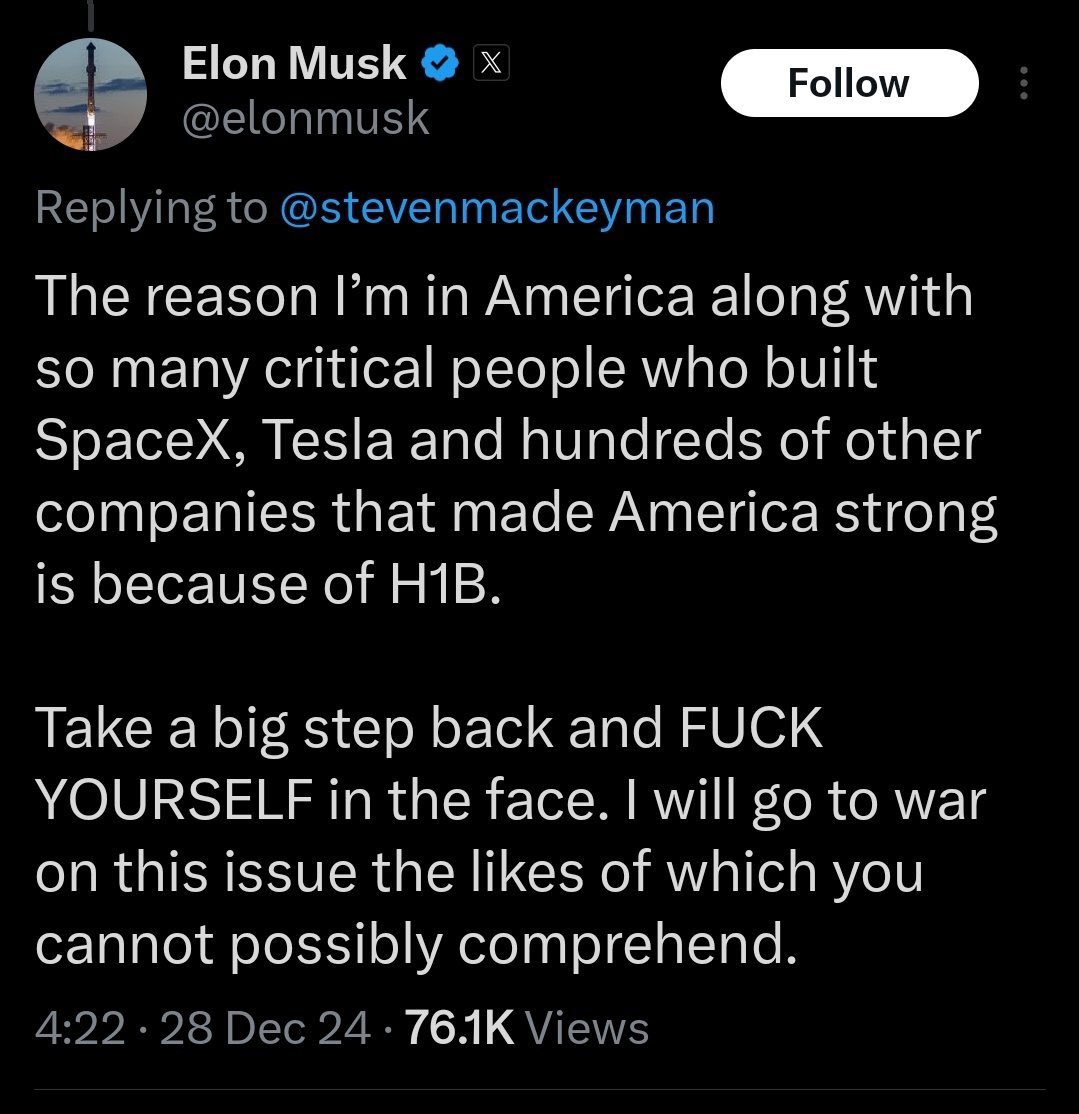The height and width of the screenshot is (1114, 1079).
Task: Click 'cannot possibly comprehend' text
Action: point(415,944)
